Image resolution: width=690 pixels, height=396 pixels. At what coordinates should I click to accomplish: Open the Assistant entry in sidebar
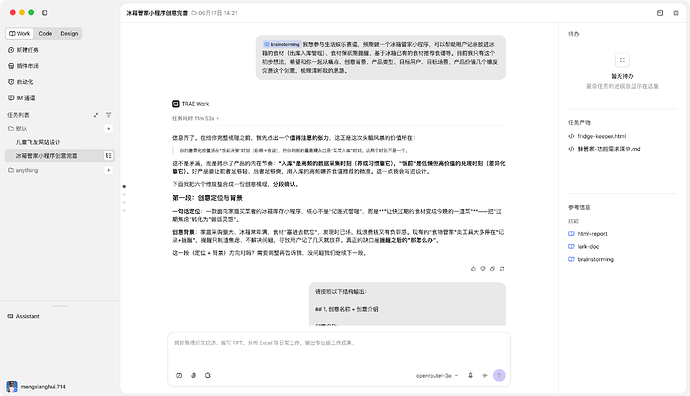[x=24, y=316]
